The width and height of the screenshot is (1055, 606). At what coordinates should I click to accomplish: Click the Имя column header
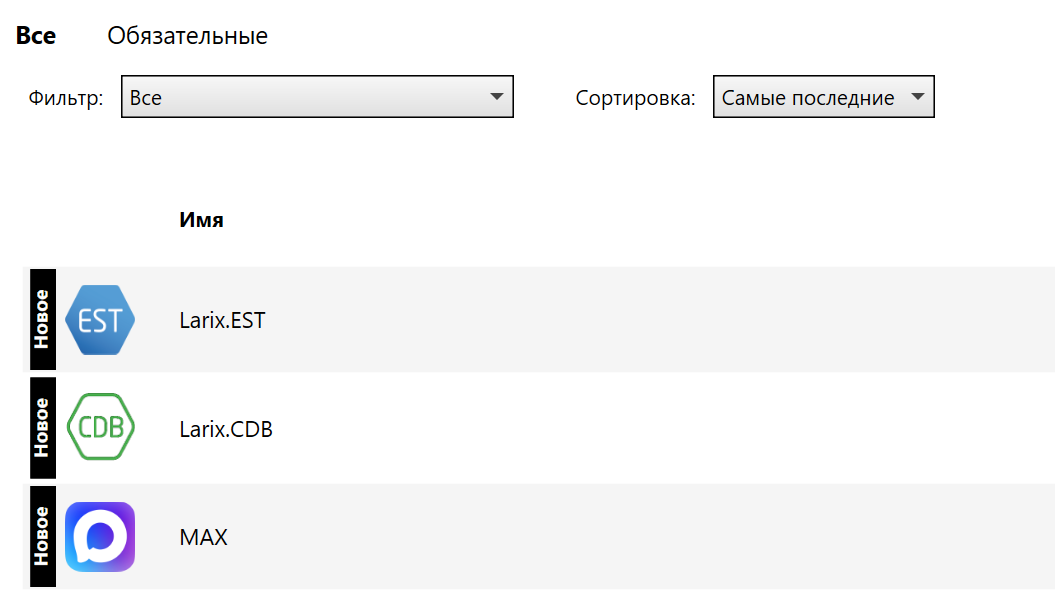click(x=202, y=220)
